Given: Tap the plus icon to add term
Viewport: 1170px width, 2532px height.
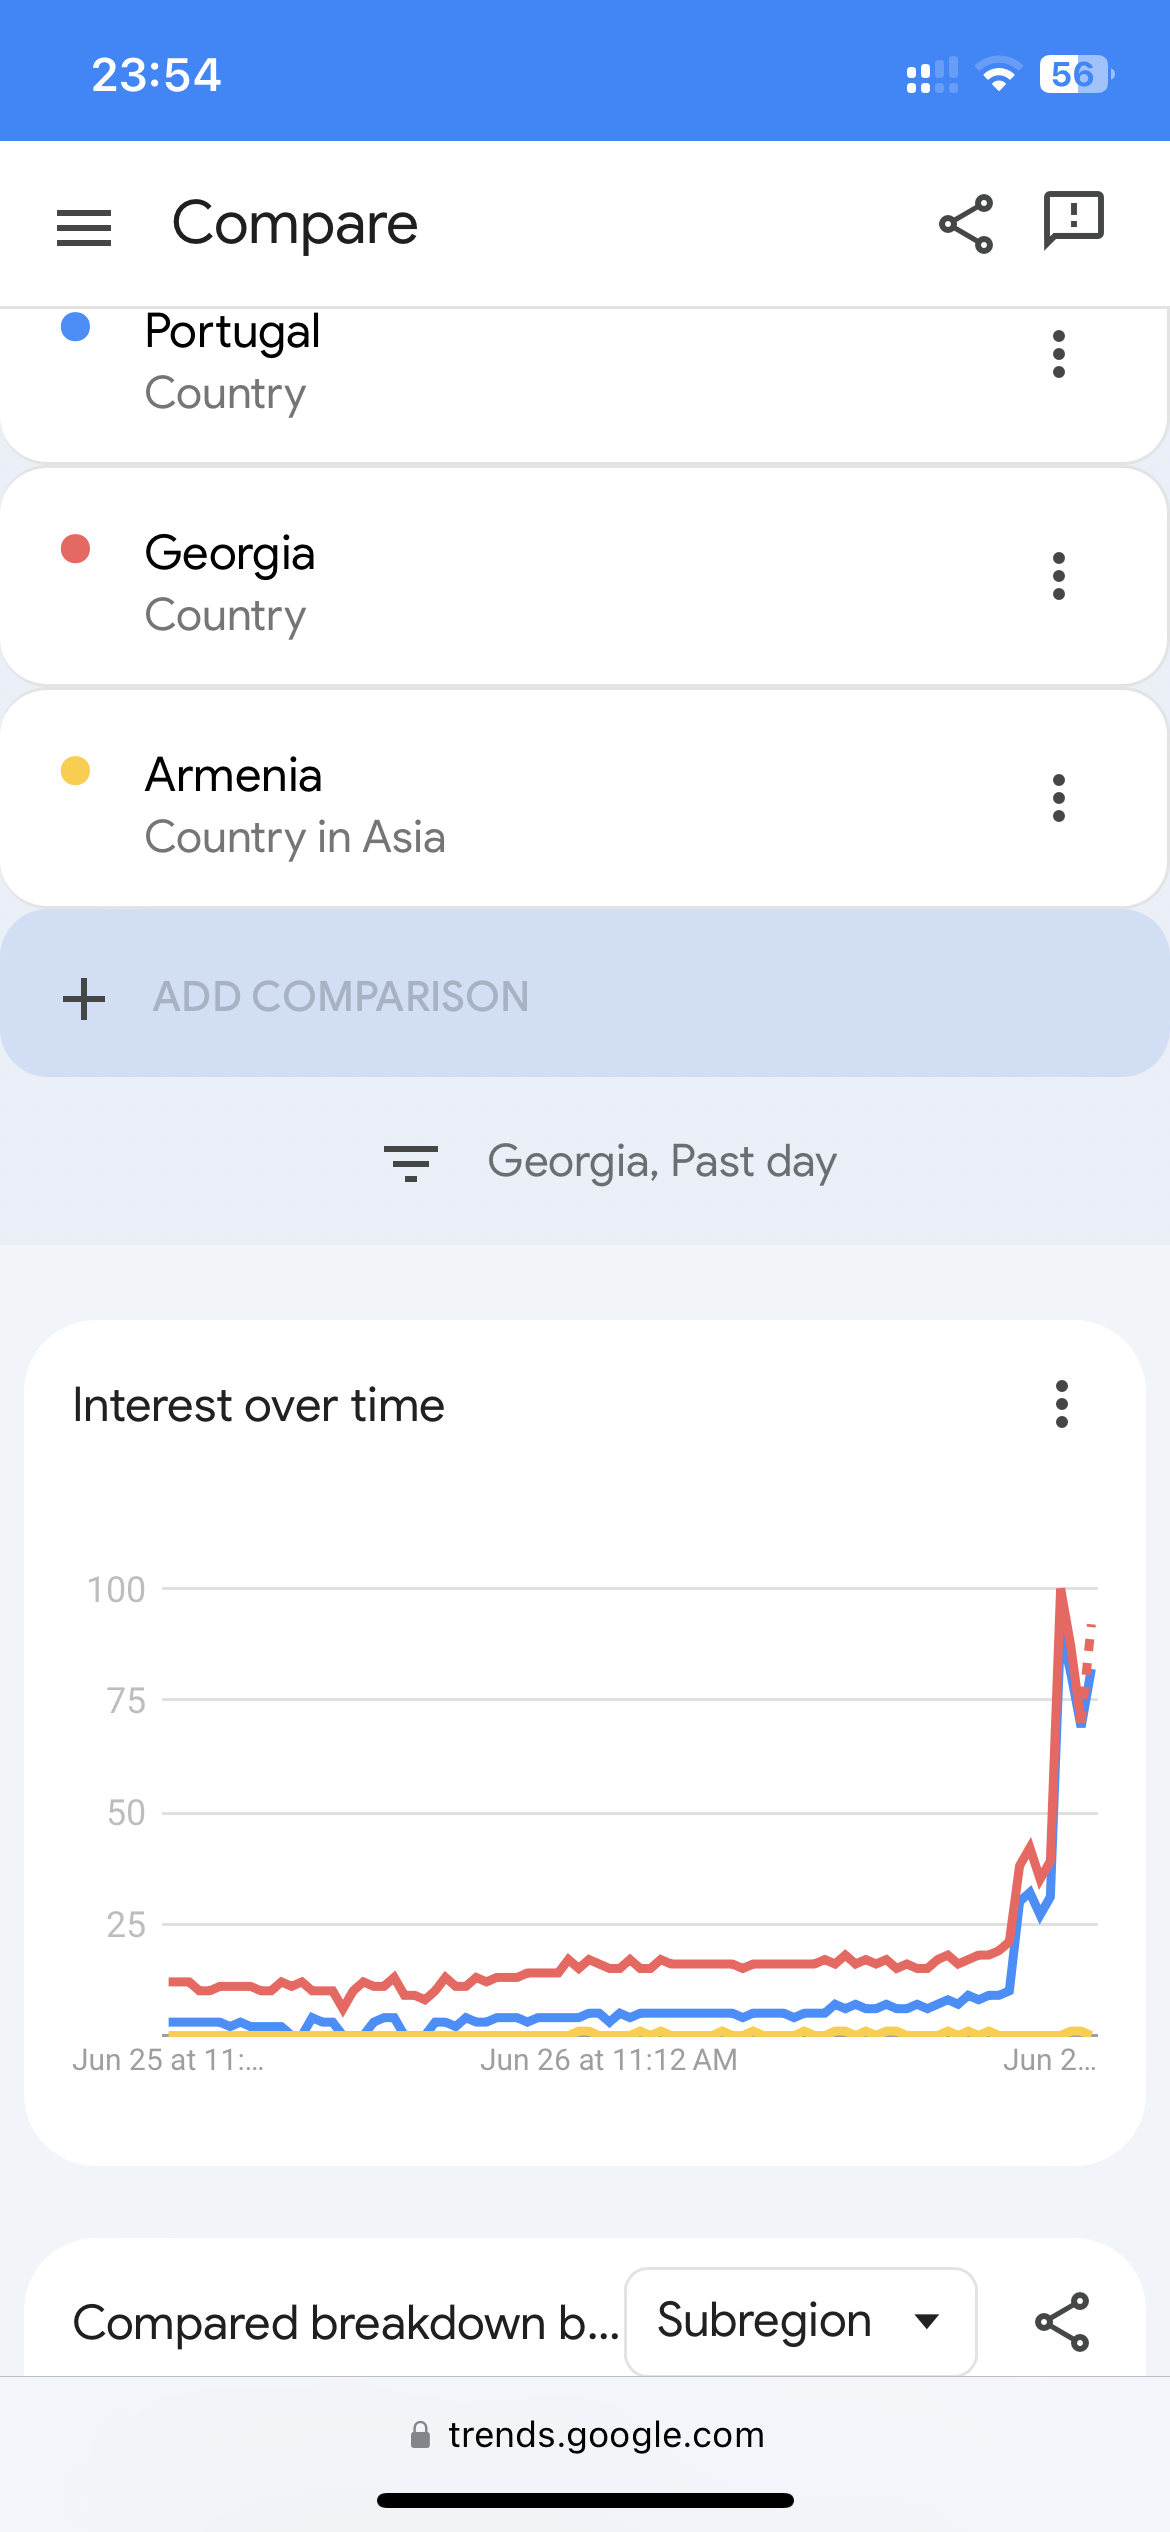Looking at the screenshot, I should (x=84, y=998).
